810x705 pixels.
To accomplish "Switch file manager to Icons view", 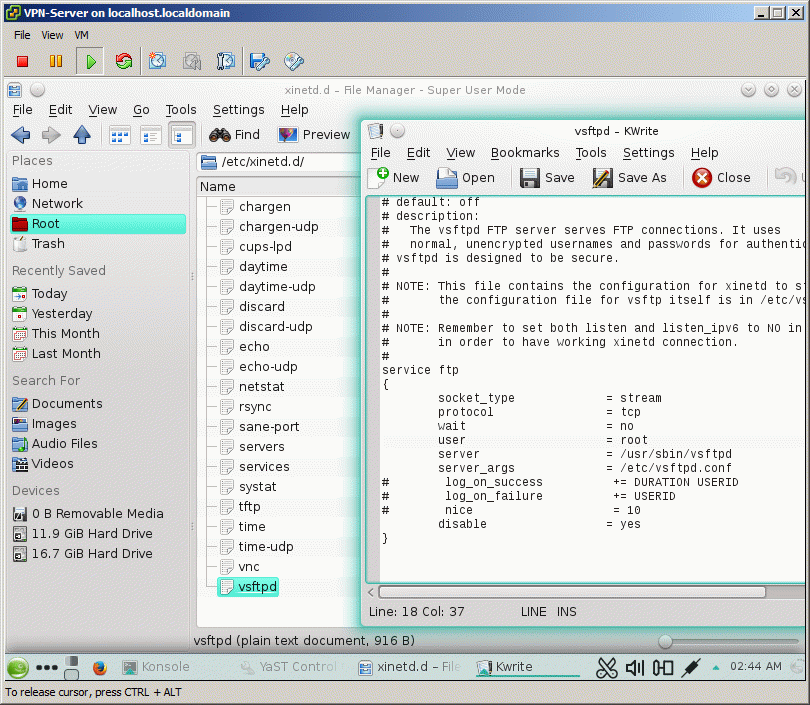I will click(x=120, y=135).
